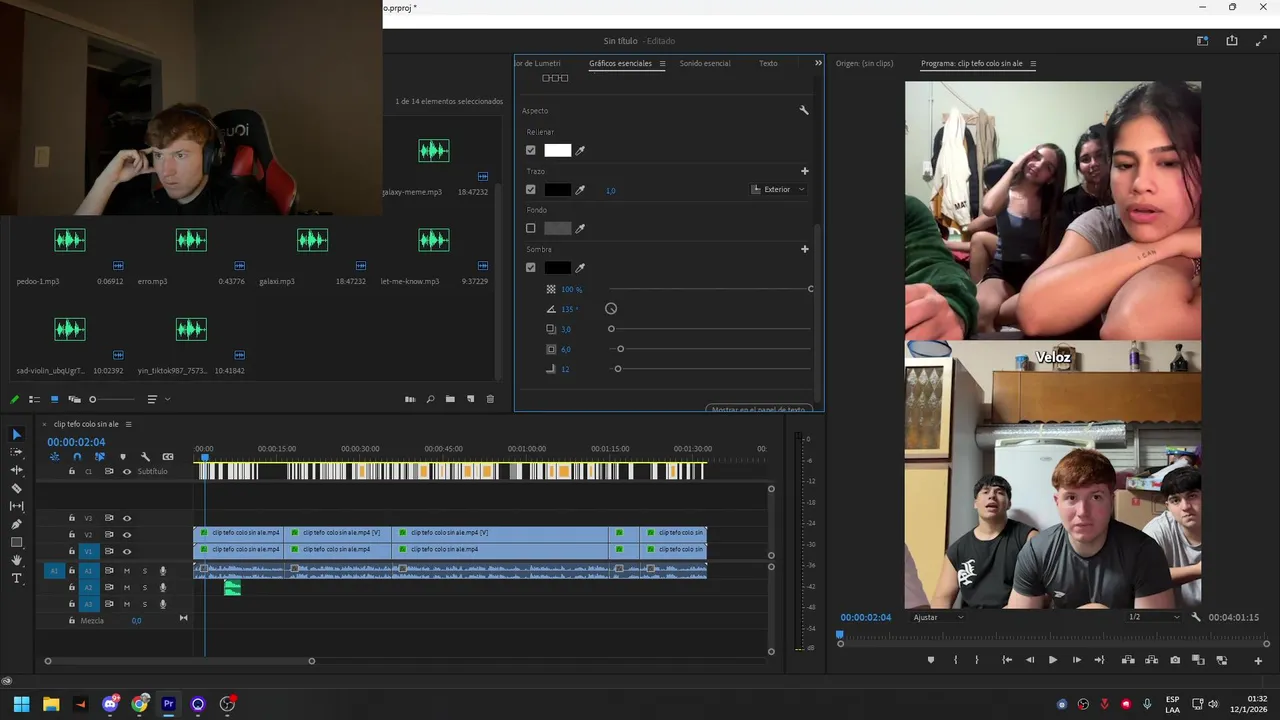
Task: Open the stroke Exterior dropdown
Action: coord(778,189)
